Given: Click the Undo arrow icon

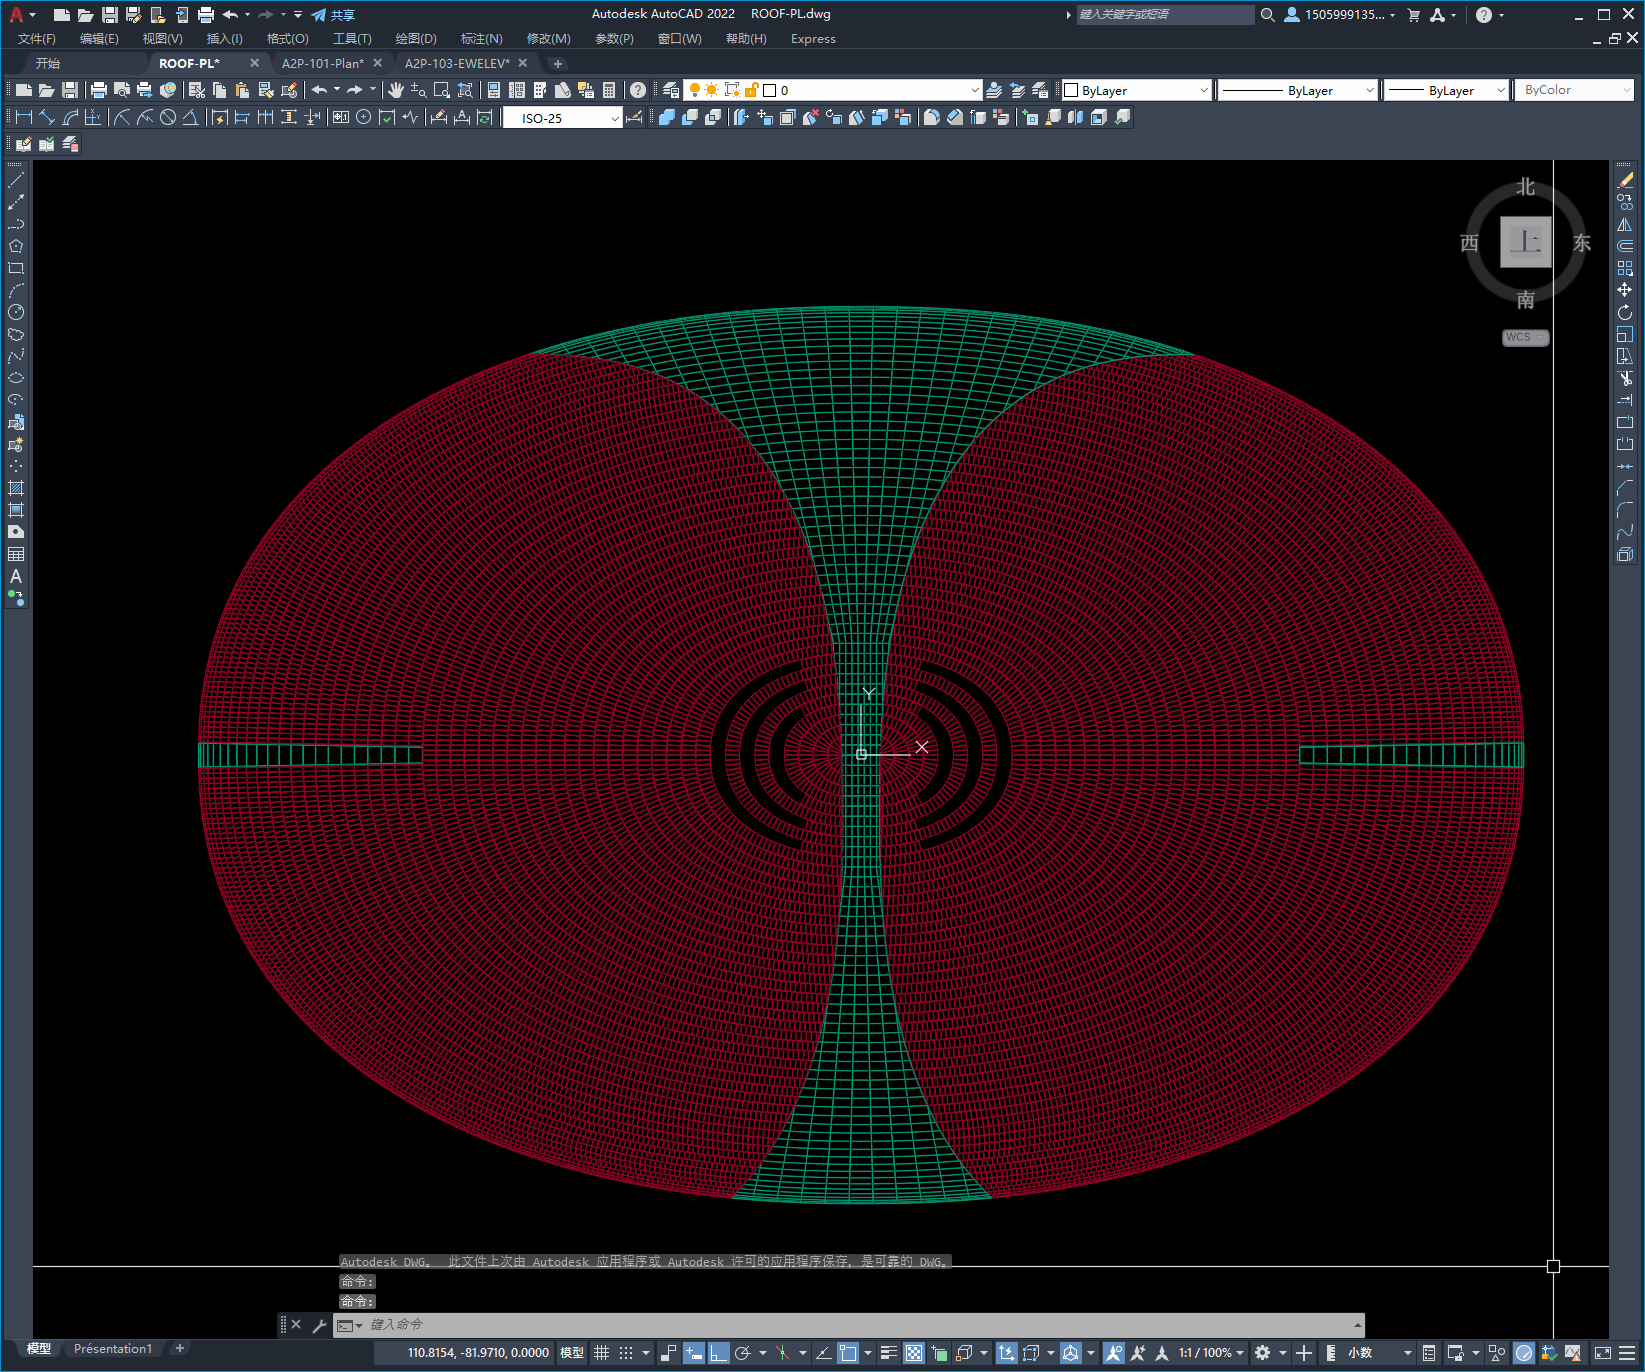Looking at the screenshot, I should [x=319, y=90].
